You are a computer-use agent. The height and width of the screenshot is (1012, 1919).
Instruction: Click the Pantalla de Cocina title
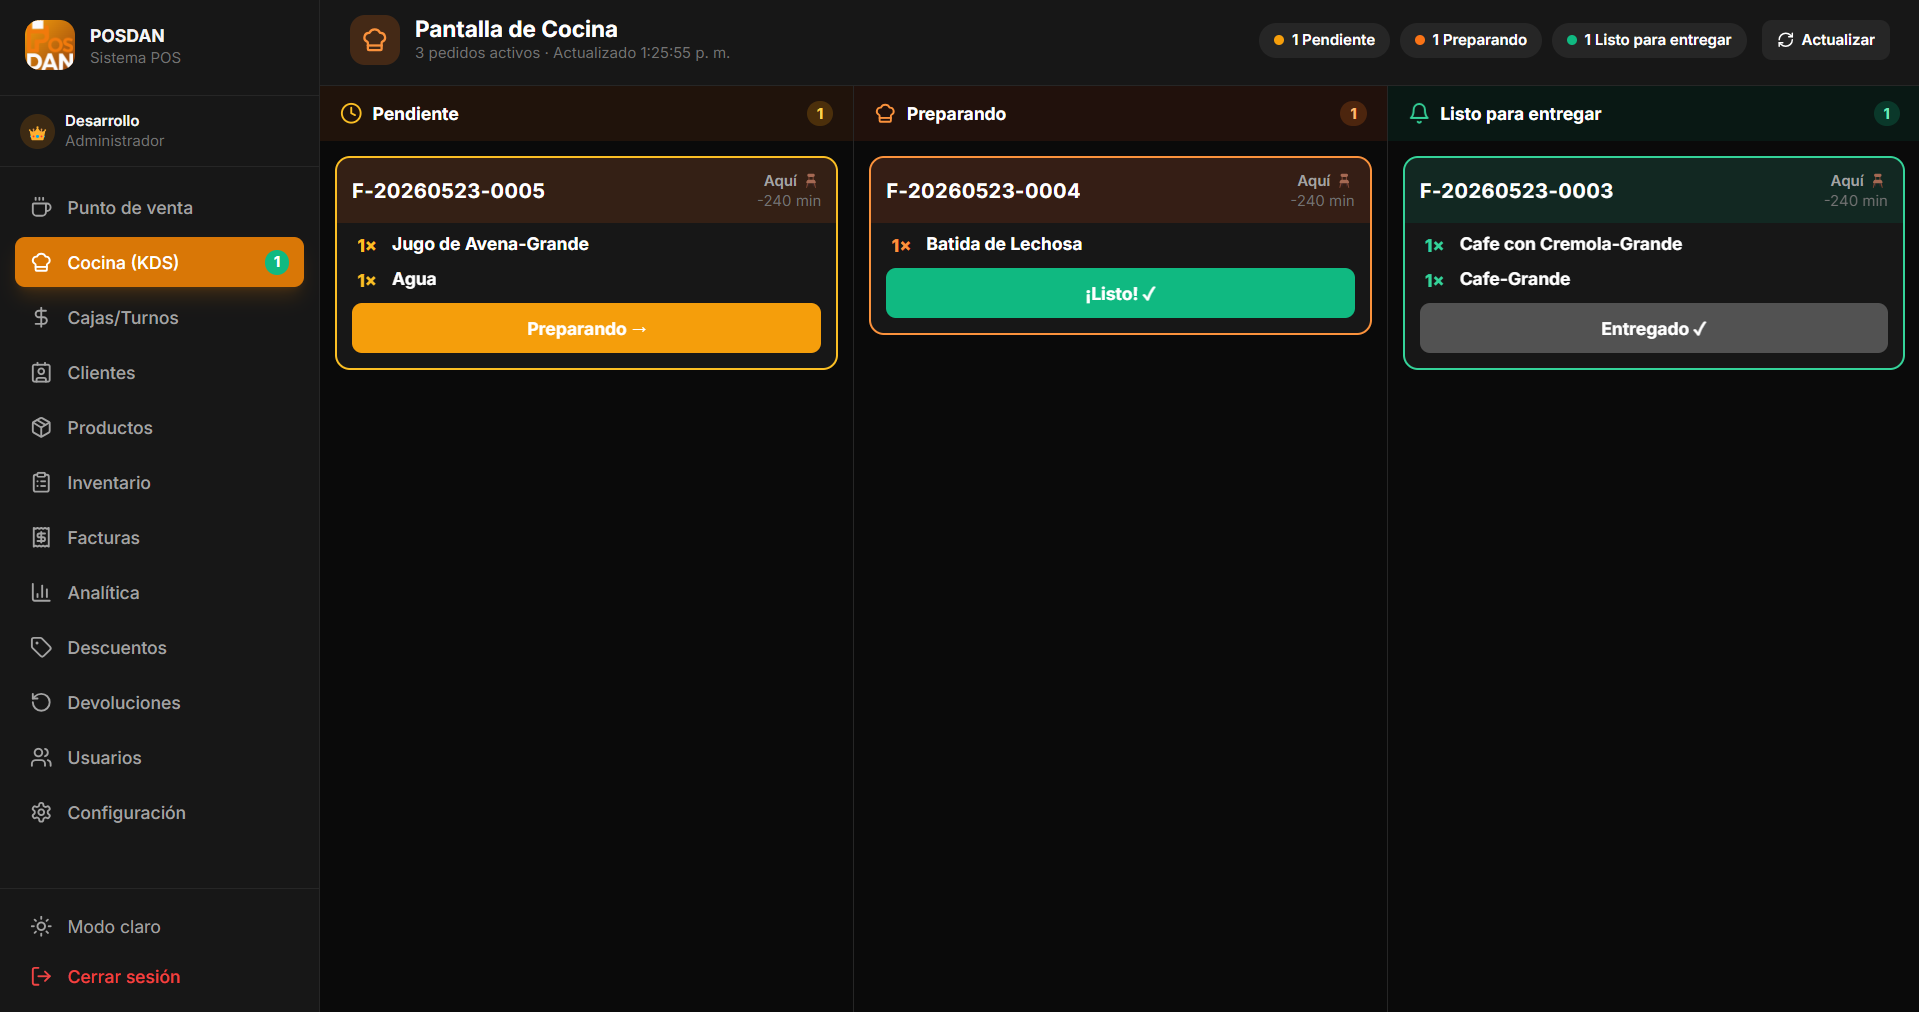(x=516, y=29)
